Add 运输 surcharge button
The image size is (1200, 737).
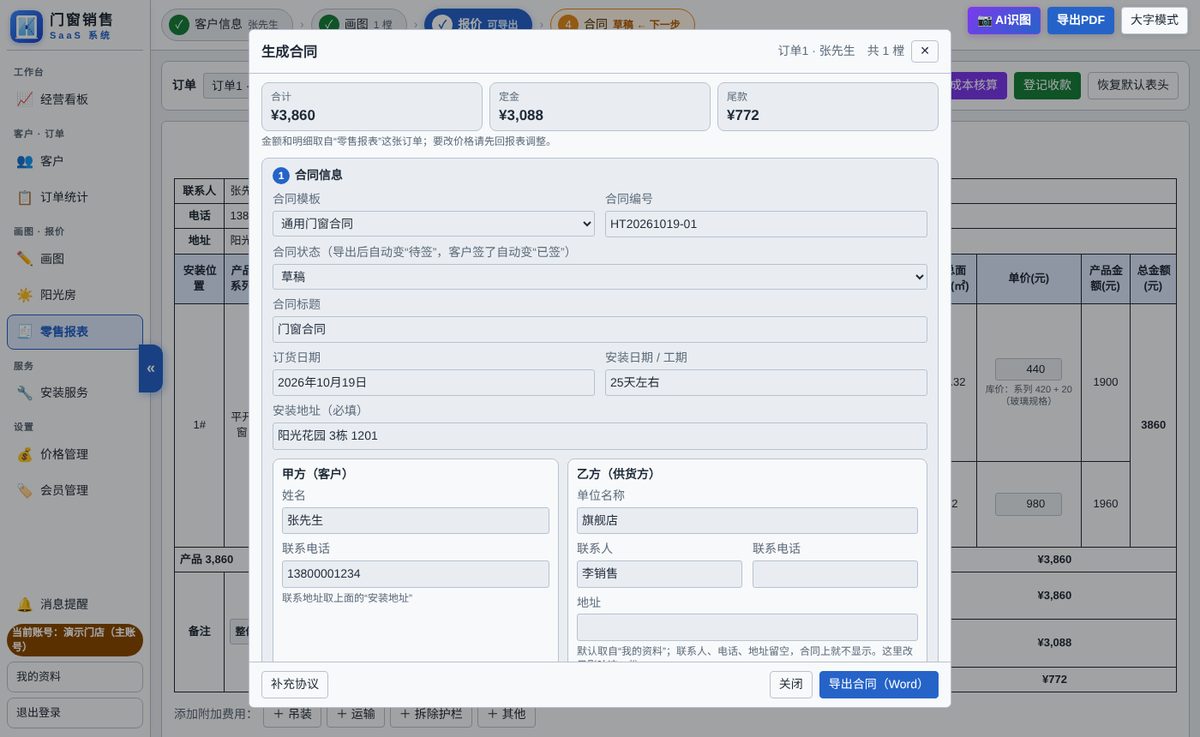(x=355, y=714)
